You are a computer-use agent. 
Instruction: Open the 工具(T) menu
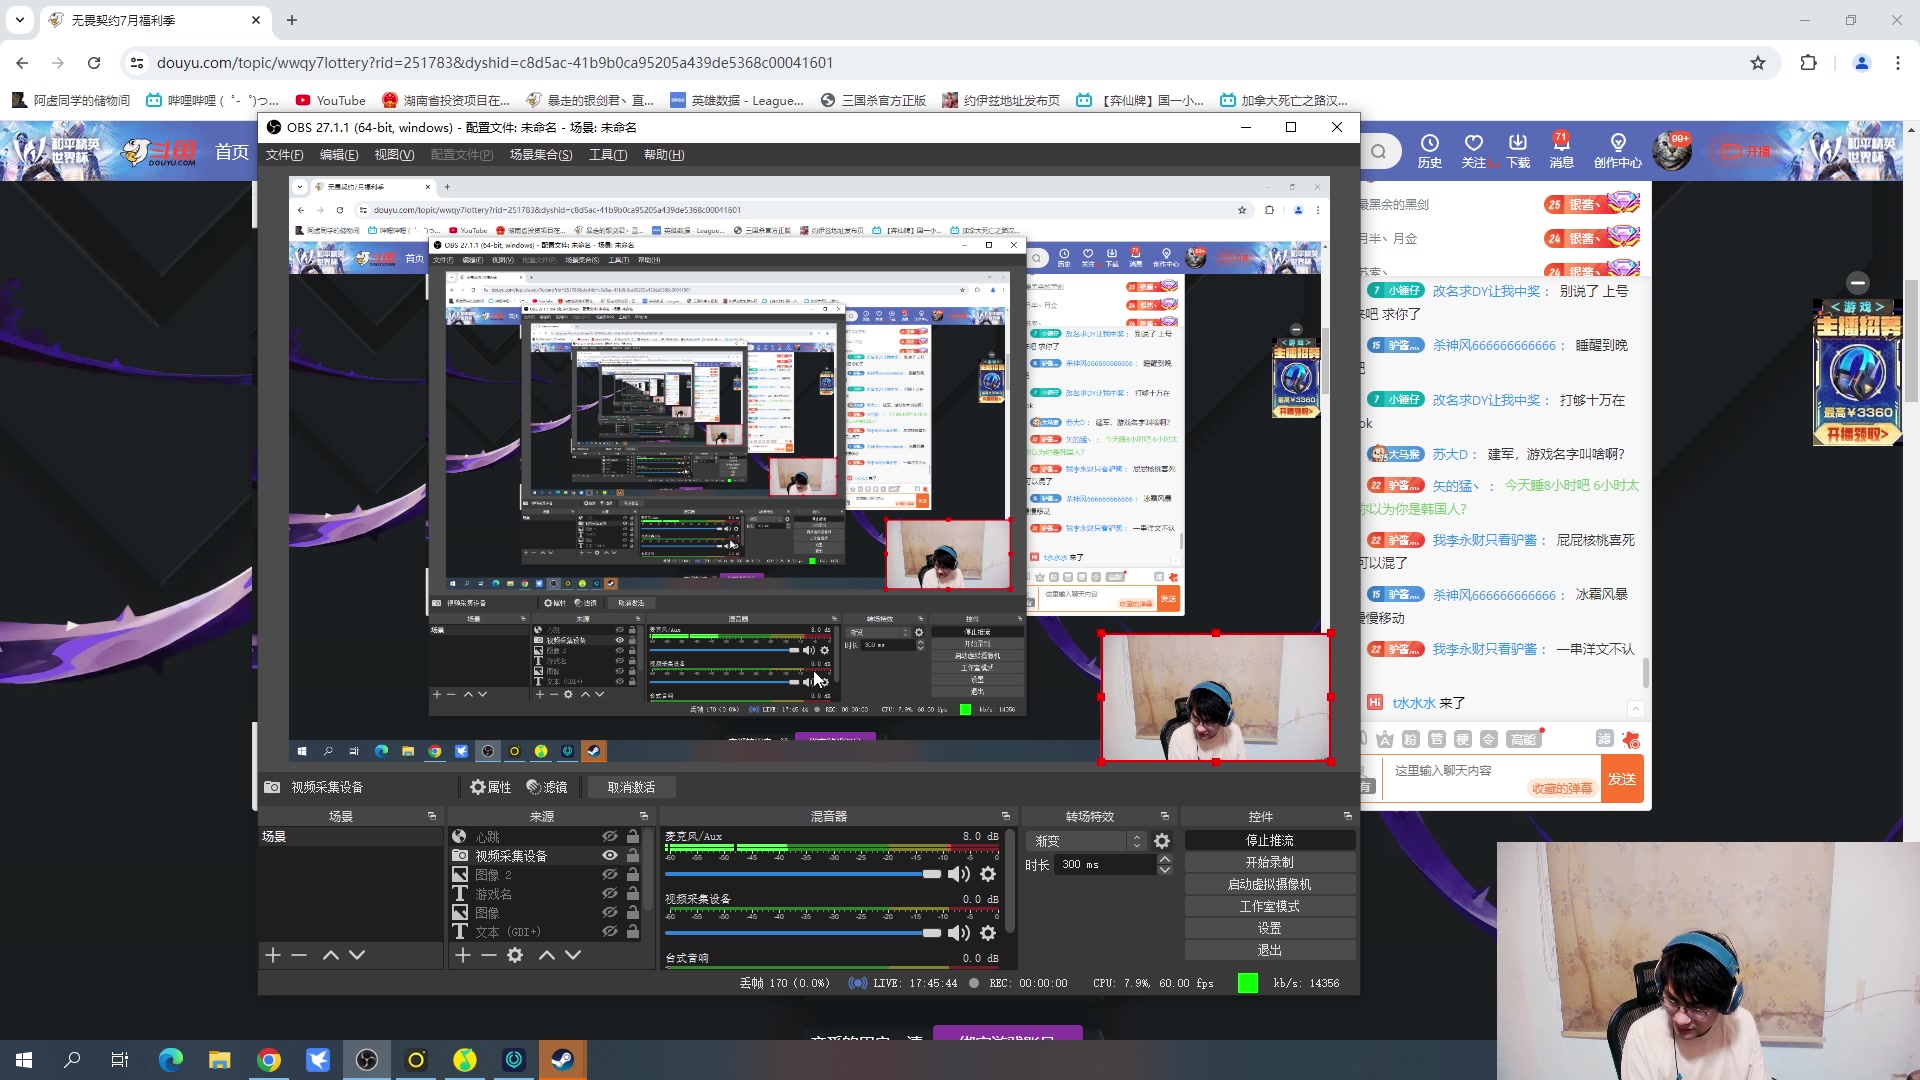[x=608, y=155]
